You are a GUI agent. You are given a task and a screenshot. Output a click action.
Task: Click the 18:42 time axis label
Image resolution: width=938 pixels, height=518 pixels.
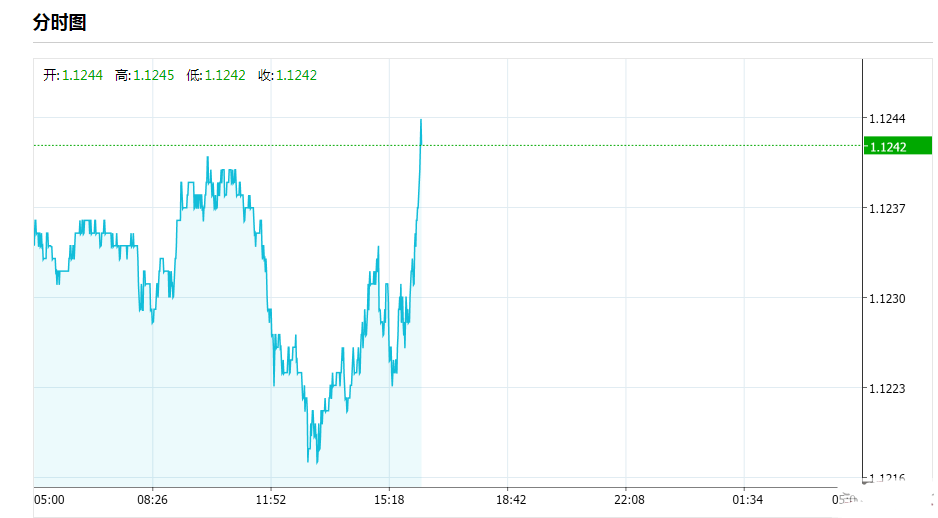click(508, 499)
